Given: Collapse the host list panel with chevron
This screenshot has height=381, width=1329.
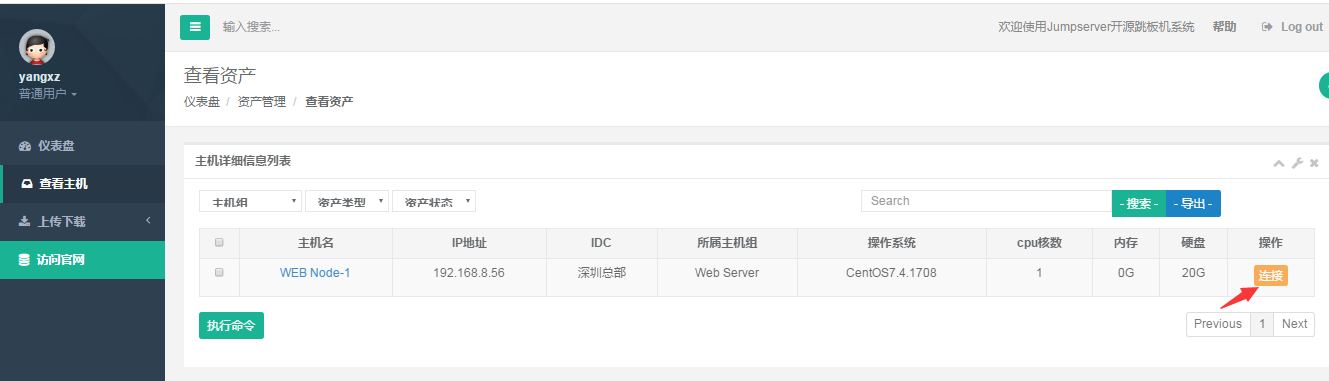Looking at the screenshot, I should click(1279, 163).
